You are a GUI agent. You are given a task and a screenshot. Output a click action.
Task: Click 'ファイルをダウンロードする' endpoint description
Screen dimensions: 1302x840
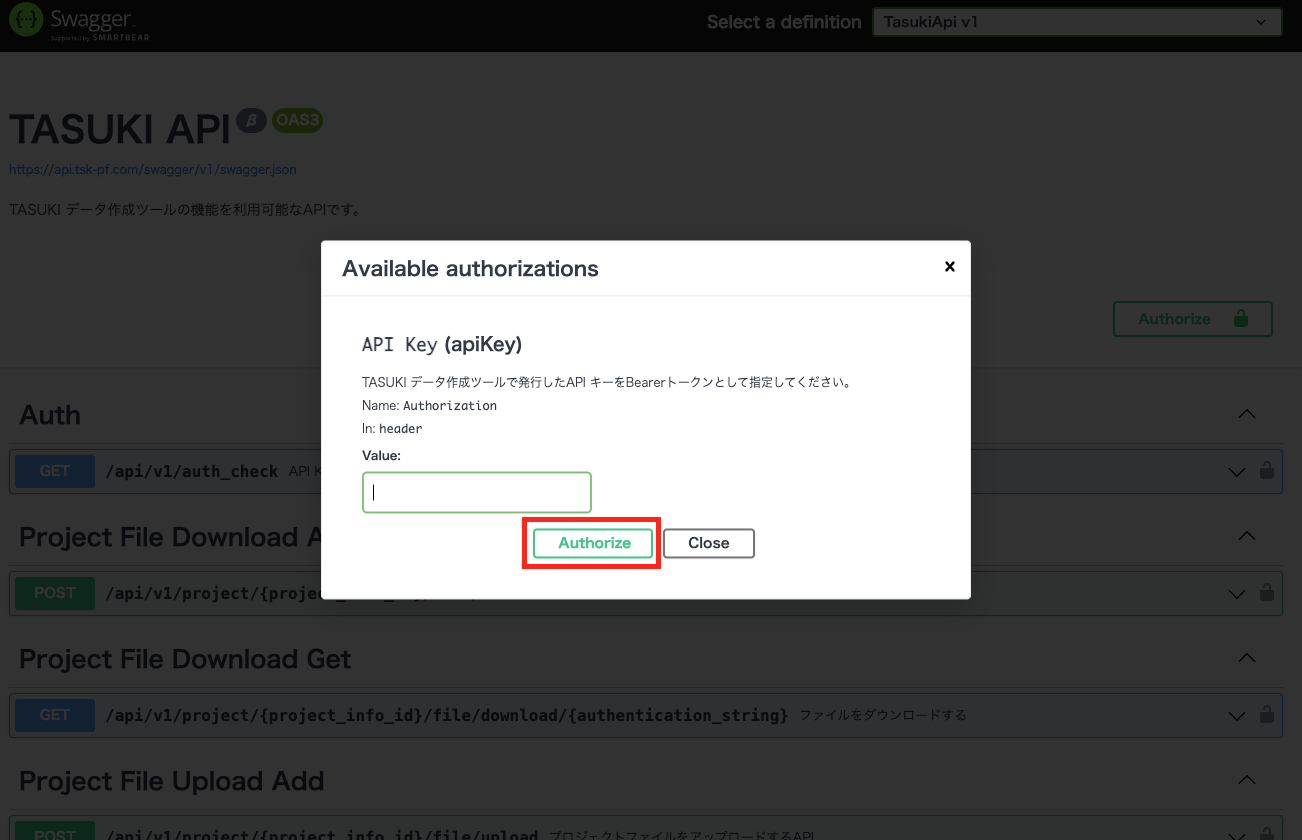883,715
